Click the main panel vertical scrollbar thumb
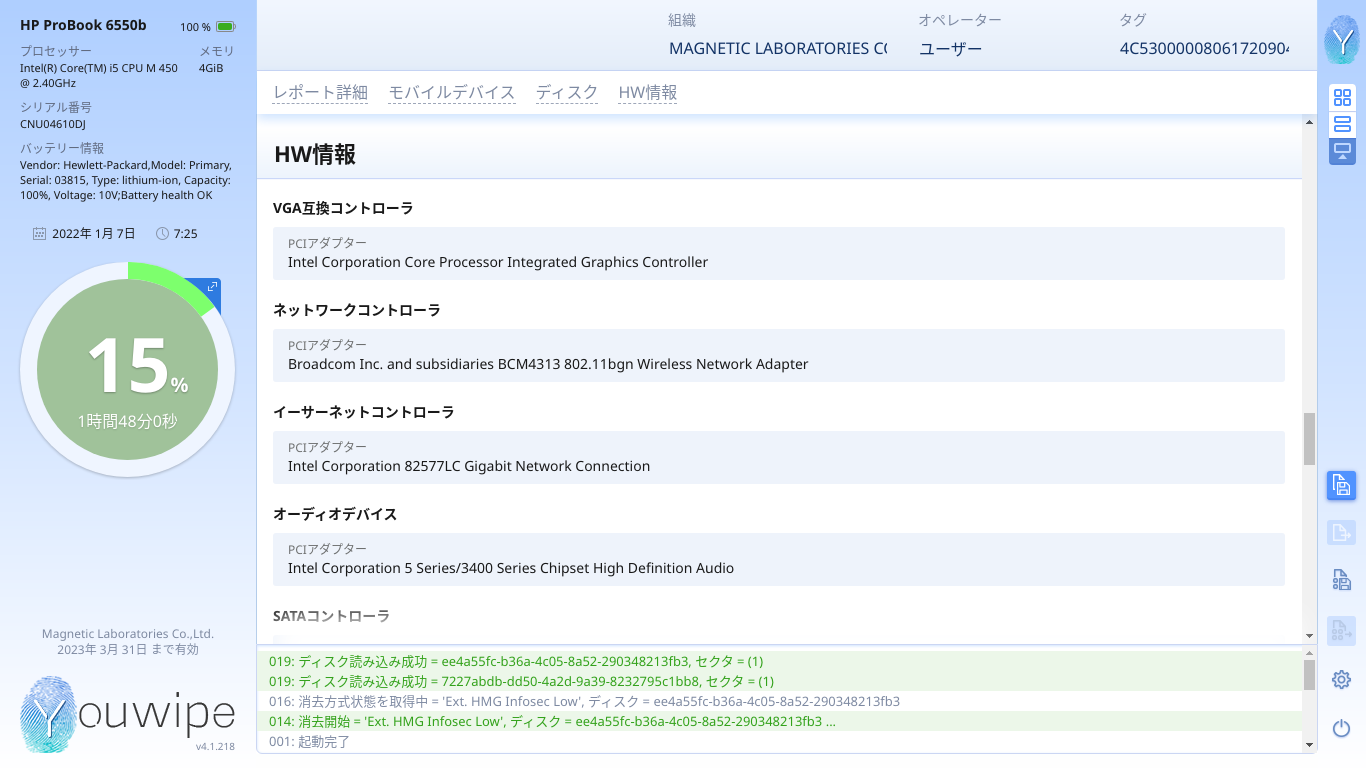 tap(1309, 439)
